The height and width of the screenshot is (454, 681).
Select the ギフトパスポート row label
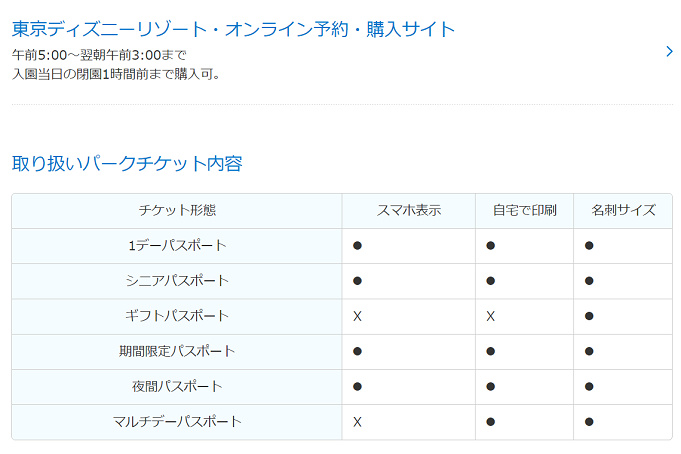coord(177,316)
